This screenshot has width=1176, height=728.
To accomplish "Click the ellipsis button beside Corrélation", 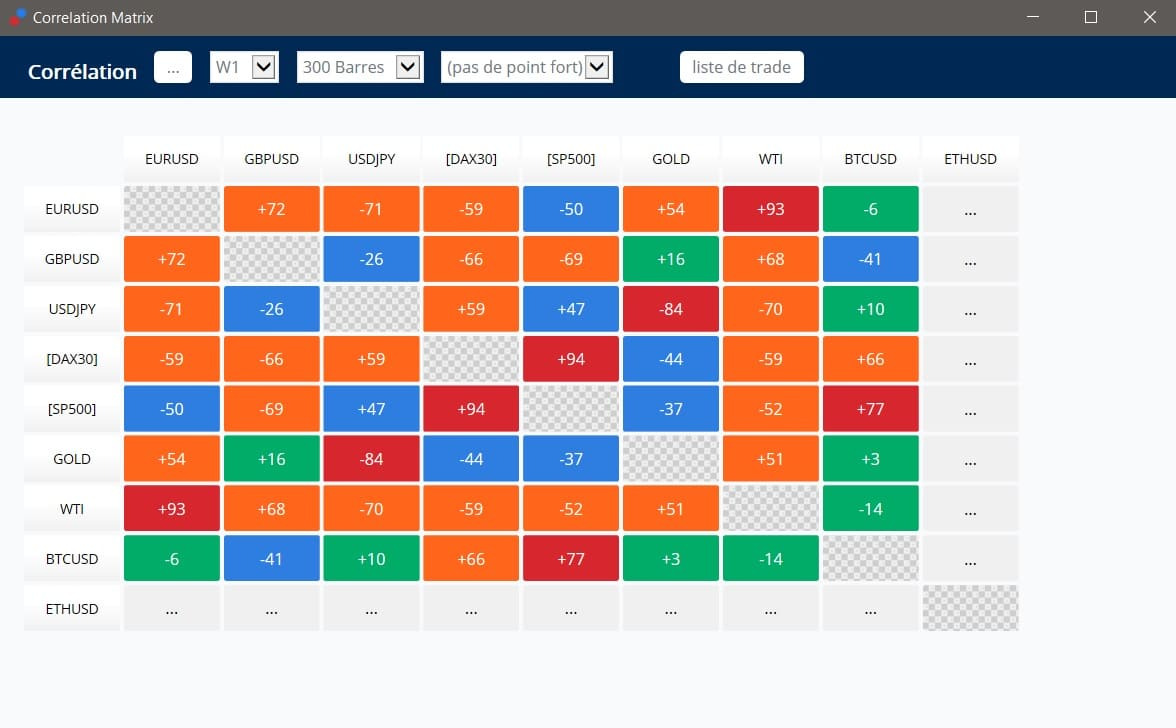I will (x=173, y=67).
